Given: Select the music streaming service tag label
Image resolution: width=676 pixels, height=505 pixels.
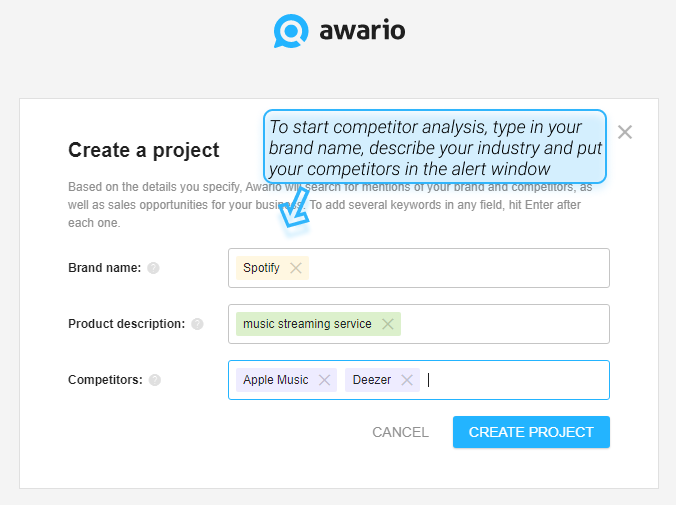Looking at the screenshot, I should pyautogui.click(x=307, y=324).
